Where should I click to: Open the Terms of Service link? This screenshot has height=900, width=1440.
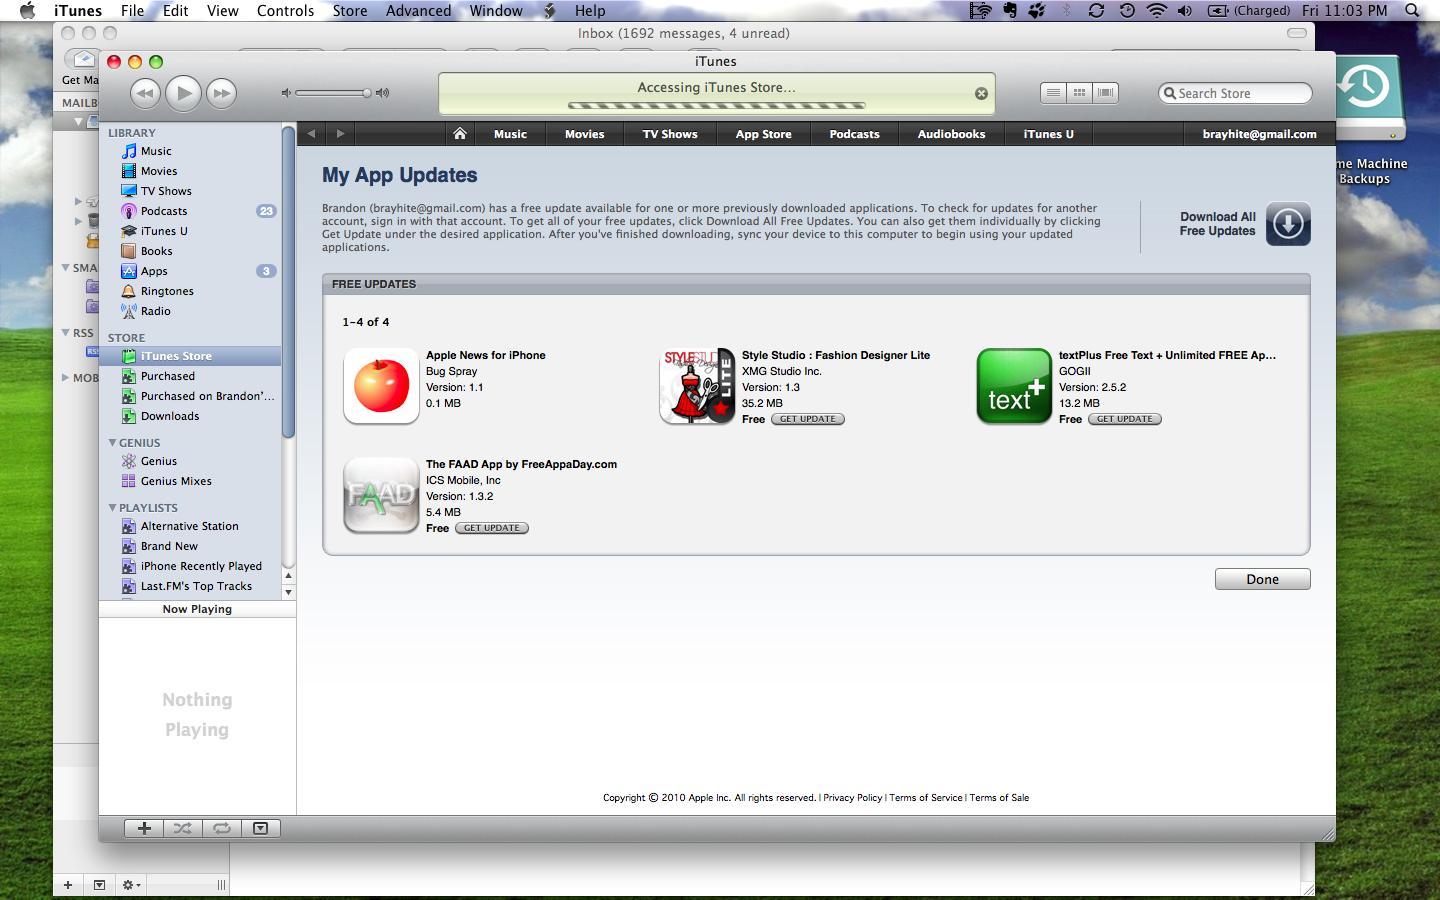pos(926,798)
